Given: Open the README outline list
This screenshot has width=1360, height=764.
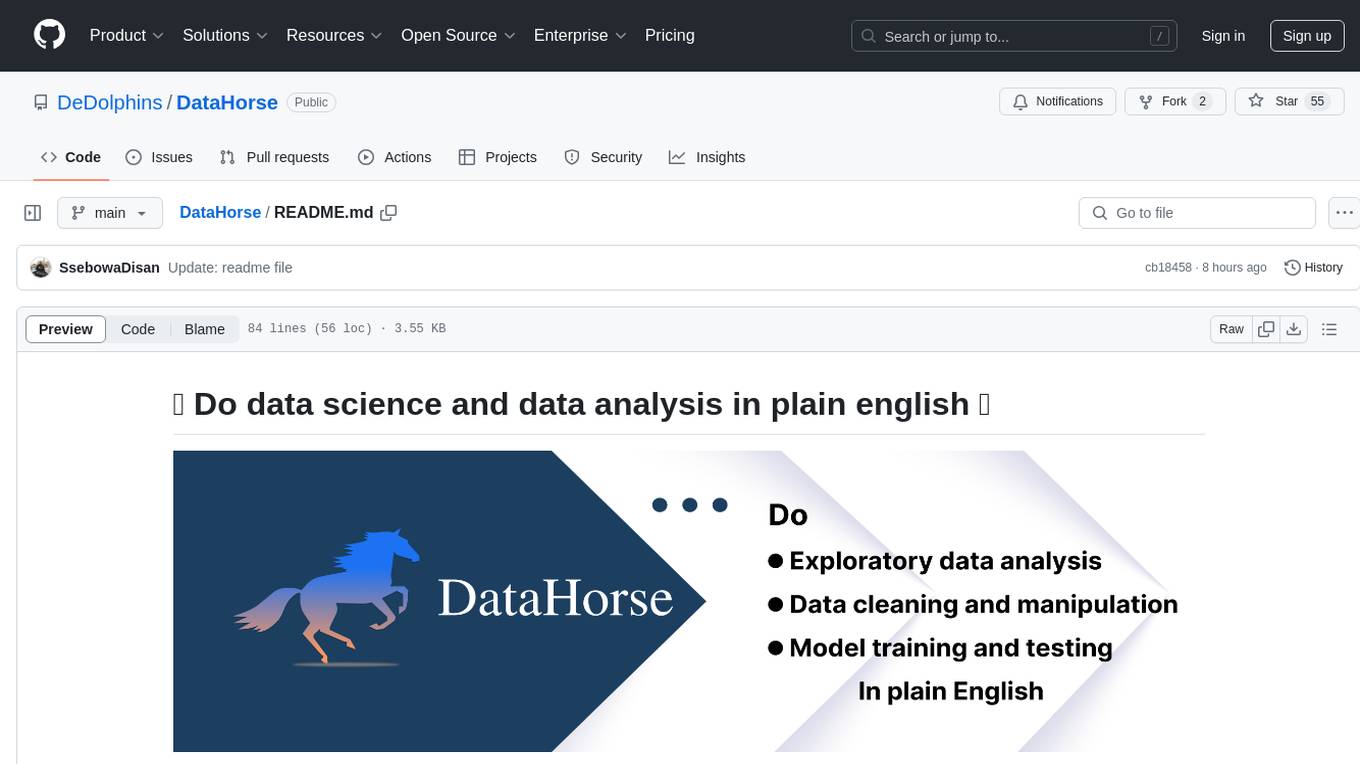Looking at the screenshot, I should (1329, 329).
